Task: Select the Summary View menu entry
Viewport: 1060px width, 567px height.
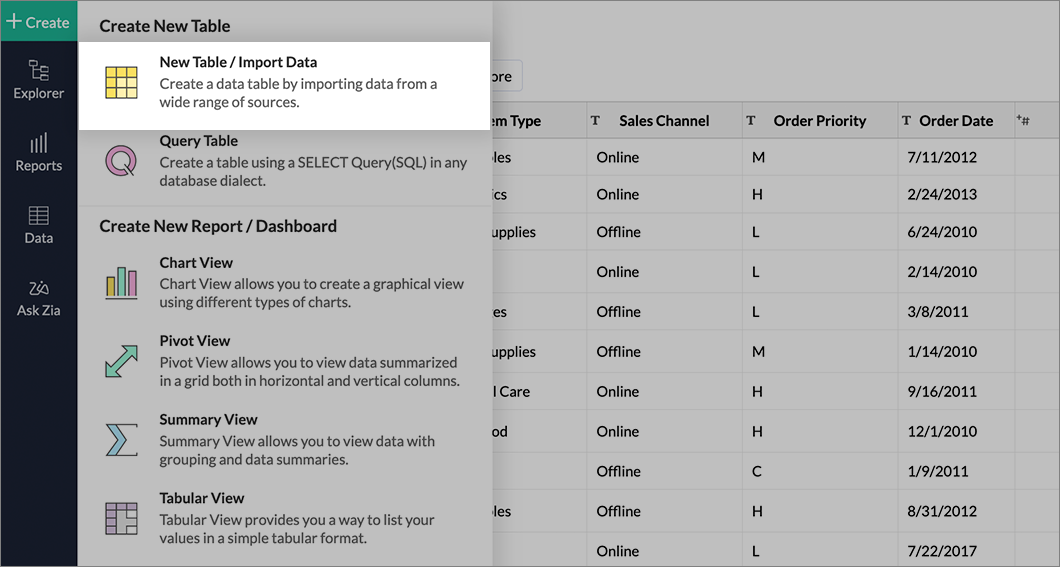Action: tap(208, 420)
